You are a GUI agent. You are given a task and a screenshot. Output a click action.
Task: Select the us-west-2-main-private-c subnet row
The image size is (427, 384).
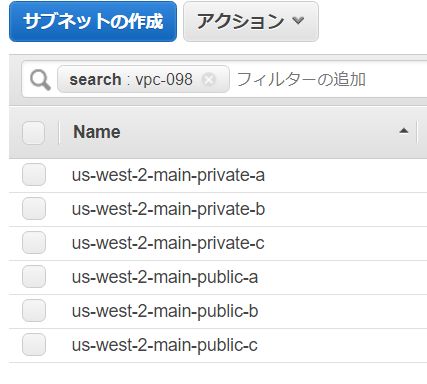click(x=218, y=243)
